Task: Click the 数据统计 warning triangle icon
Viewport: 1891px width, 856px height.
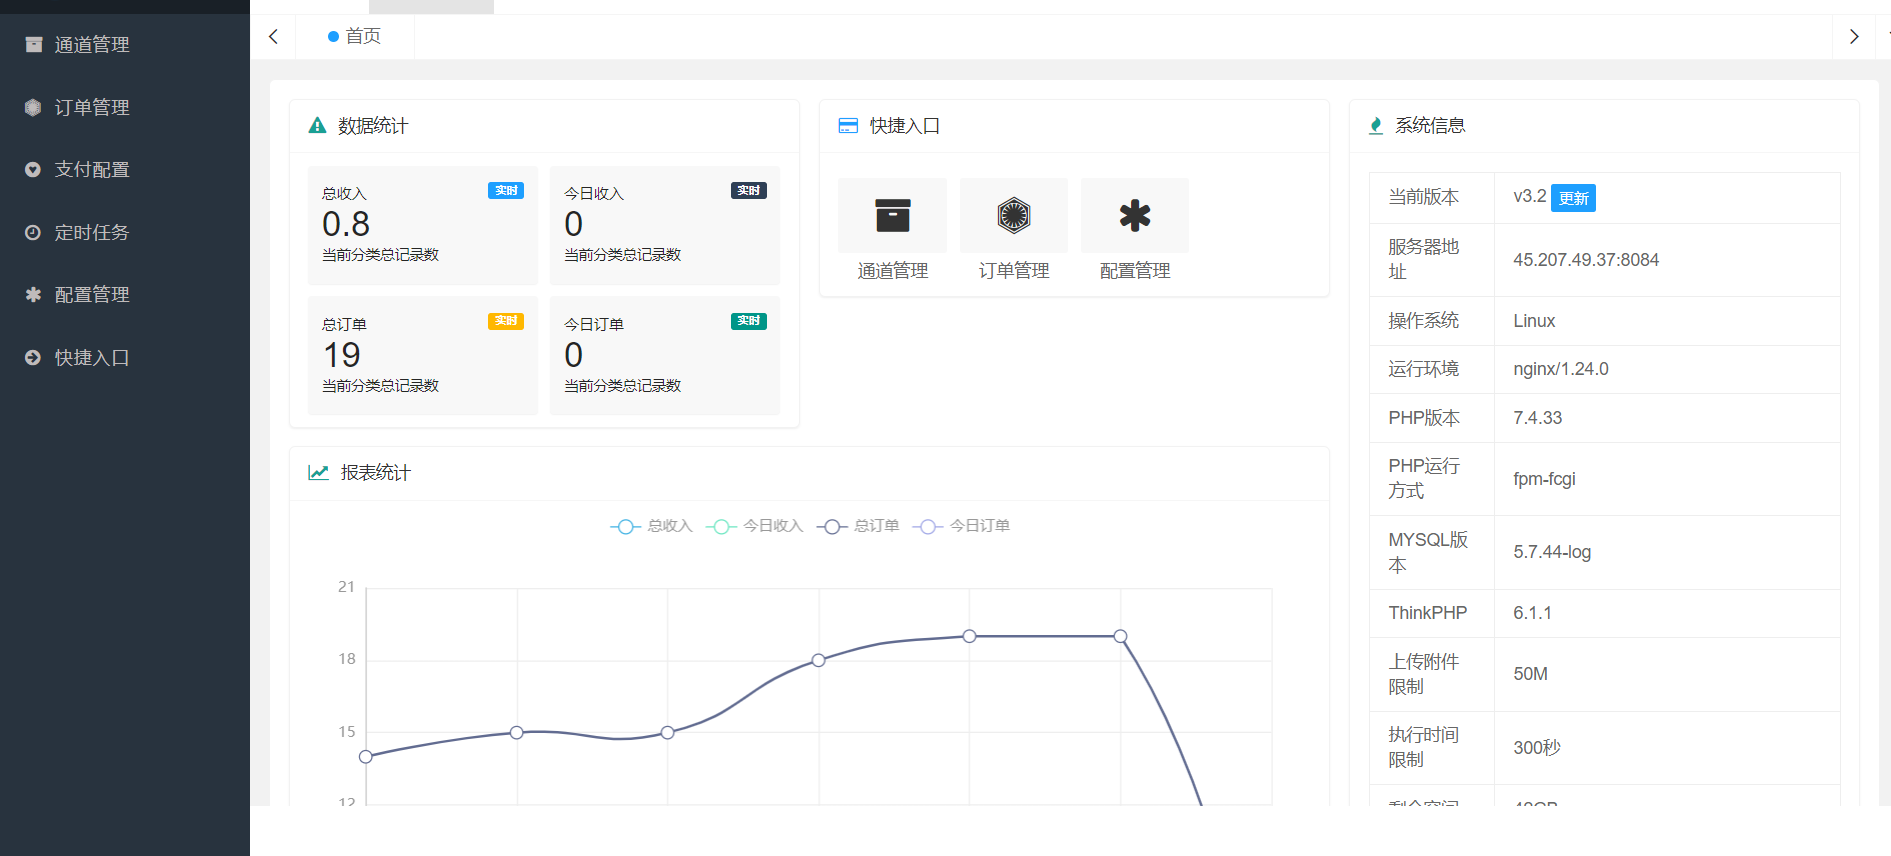Action: click(x=317, y=125)
